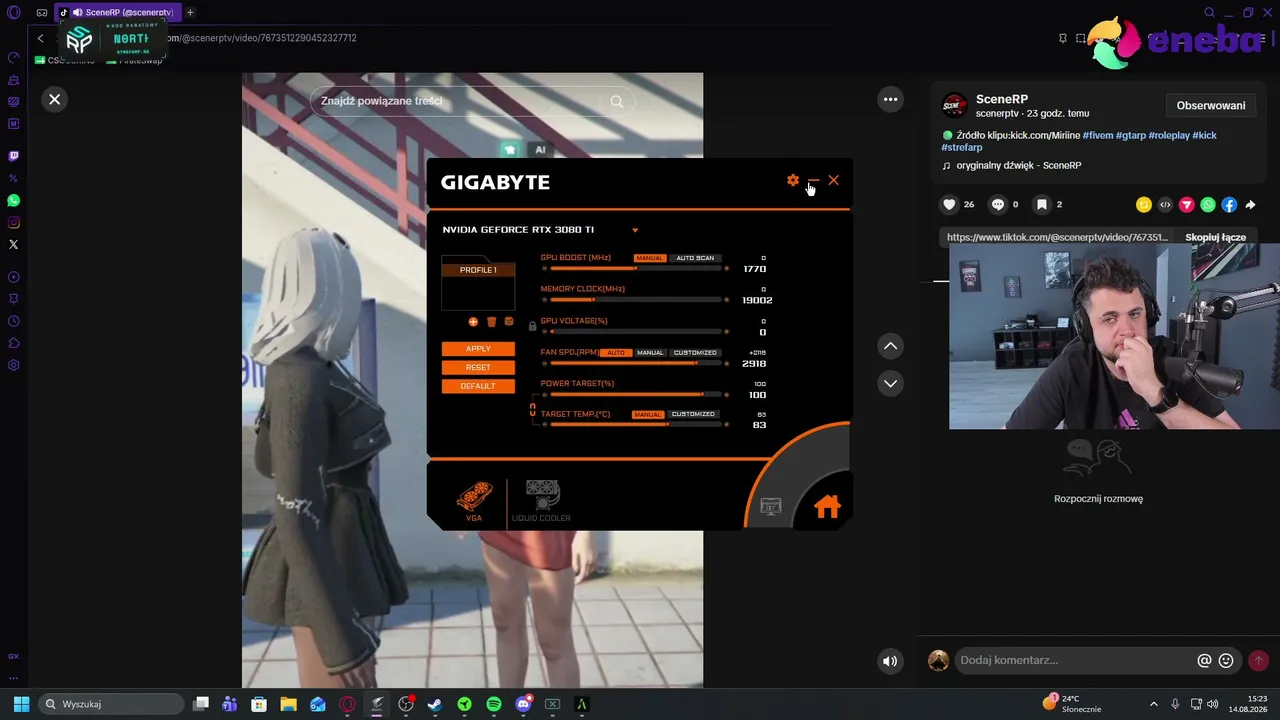Open the #roleplay hashtag
The width and height of the screenshot is (1280, 720).
point(1169,135)
